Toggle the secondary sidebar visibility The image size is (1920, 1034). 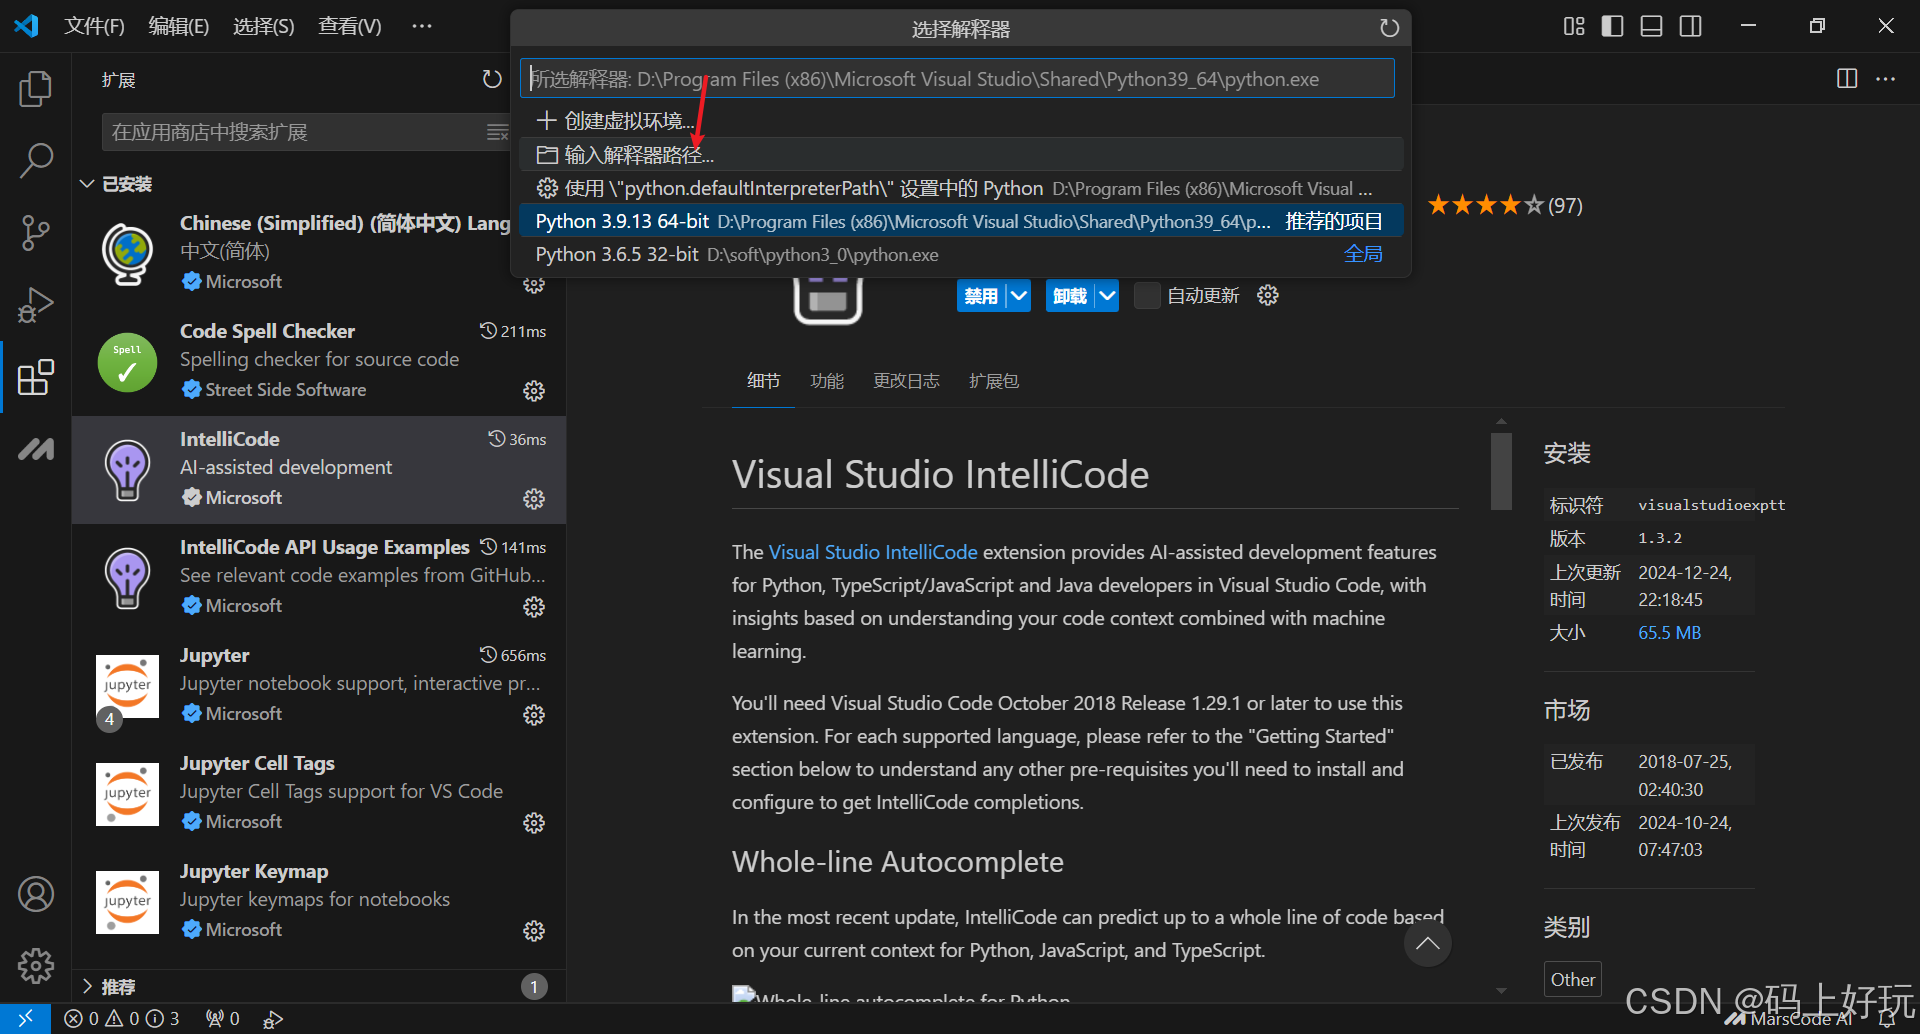pos(1690,26)
